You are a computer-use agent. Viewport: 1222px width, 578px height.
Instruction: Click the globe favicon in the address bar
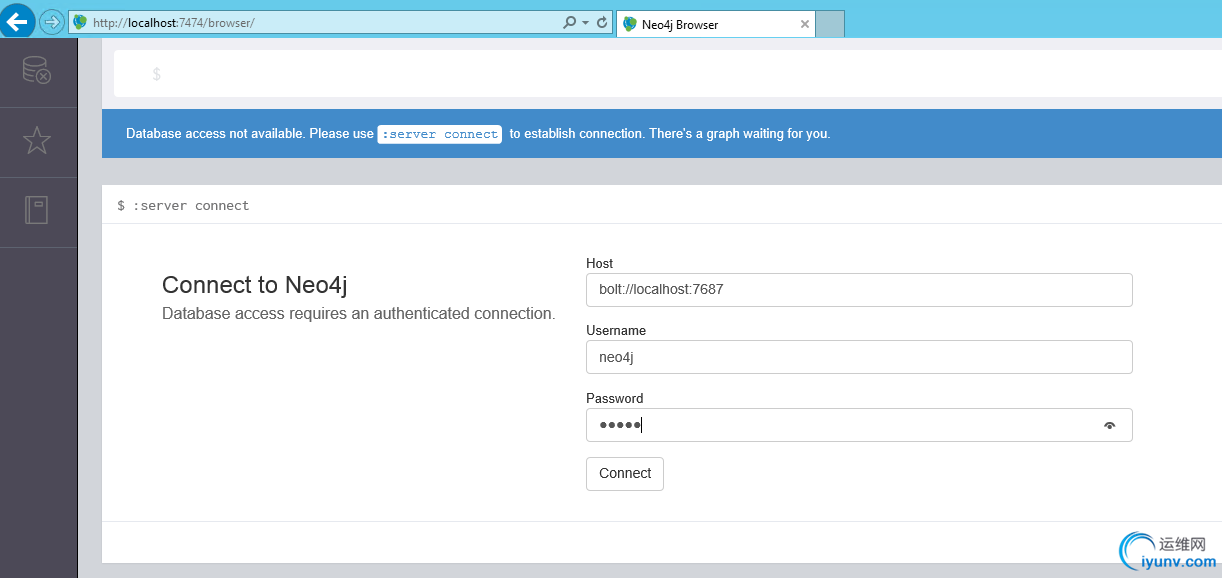point(80,22)
